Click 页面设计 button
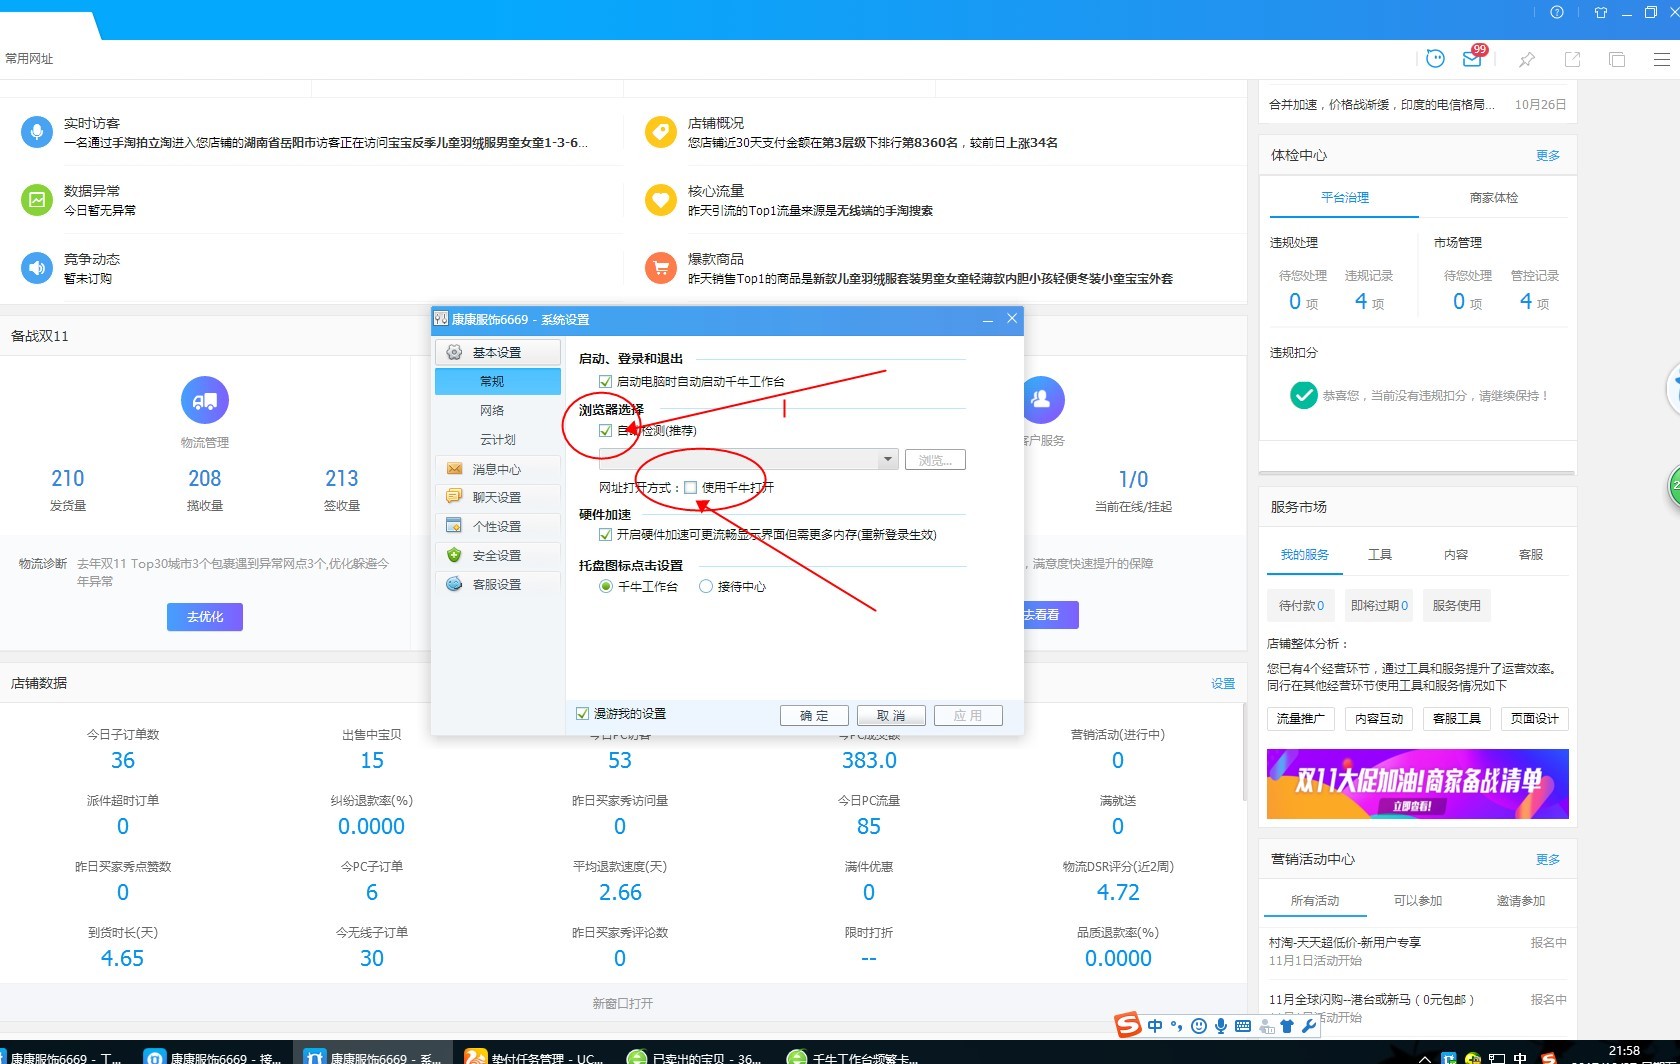Viewport: 1680px width, 1064px height. (x=1535, y=719)
